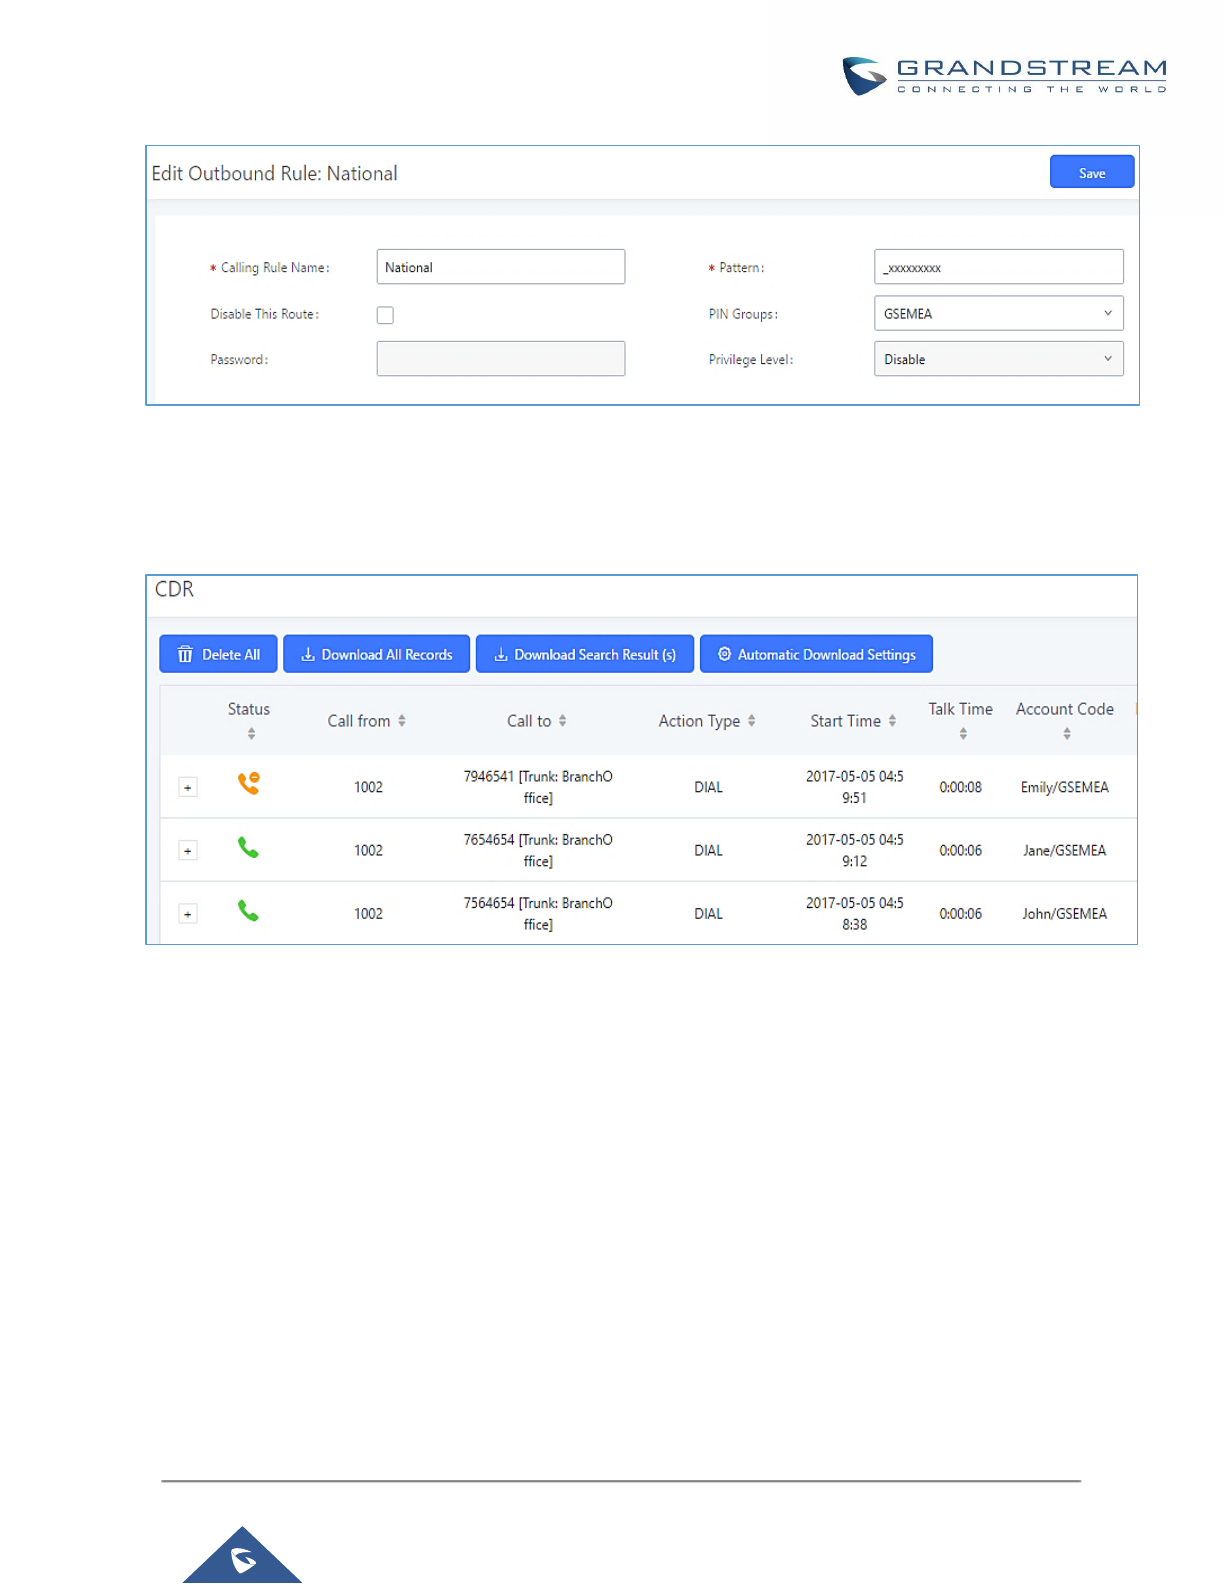
Task: Click the Jane/GSEMEA account code
Action: [1064, 850]
